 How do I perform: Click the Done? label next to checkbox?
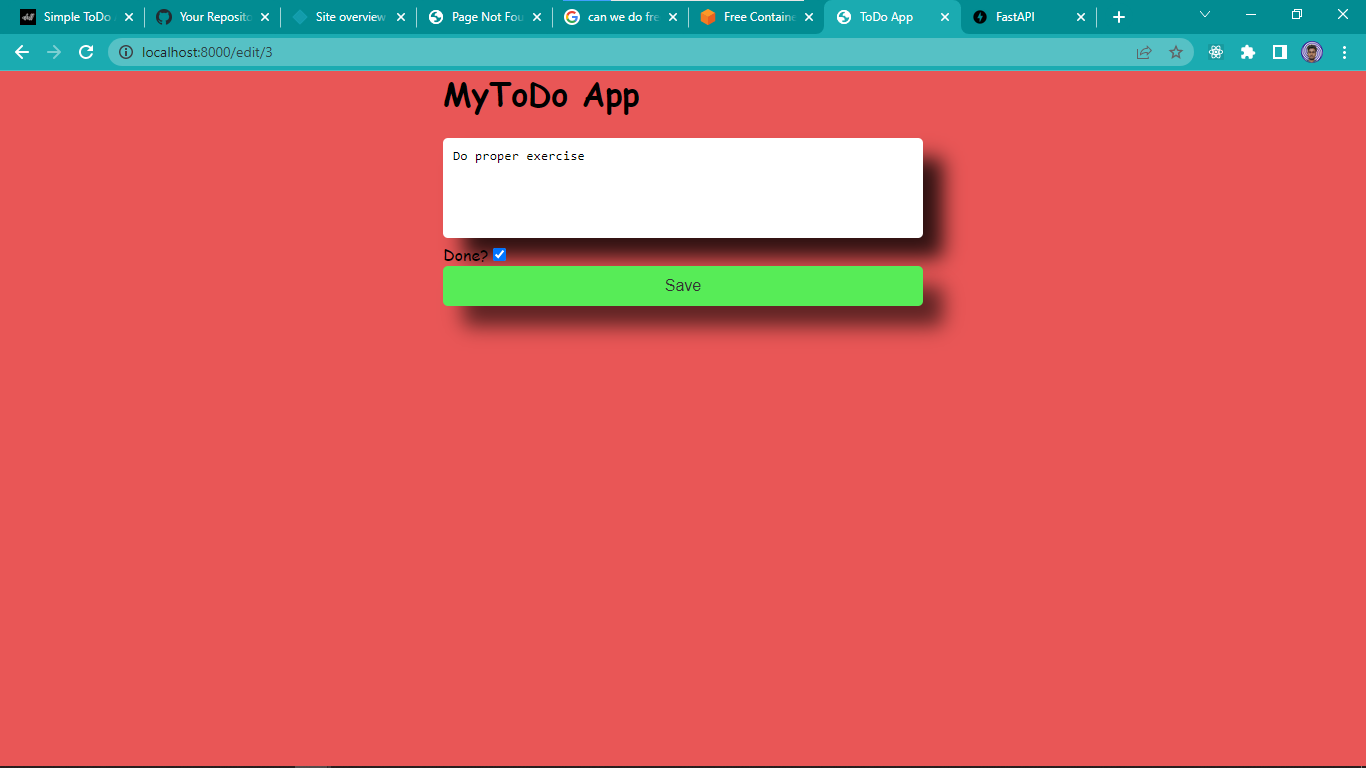point(464,255)
